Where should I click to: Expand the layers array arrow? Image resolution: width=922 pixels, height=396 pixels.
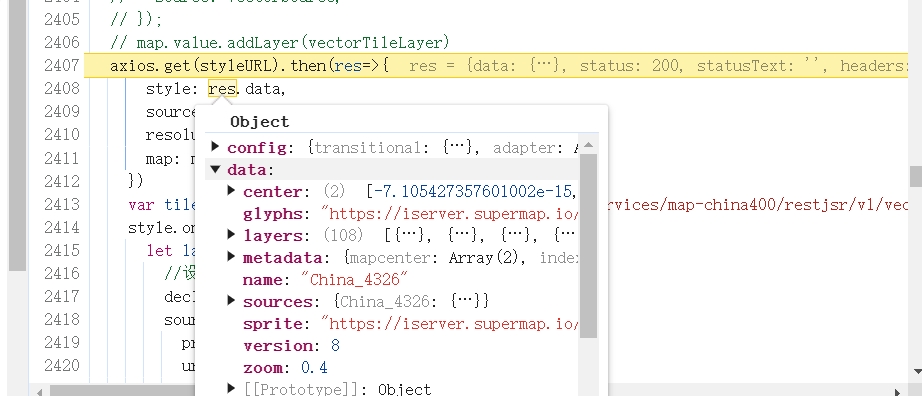tap(231, 235)
